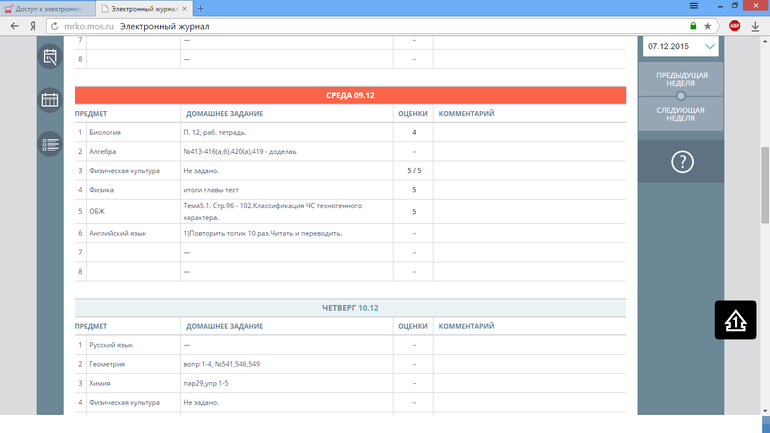Click homework 'итоги главы тест'

211,190
